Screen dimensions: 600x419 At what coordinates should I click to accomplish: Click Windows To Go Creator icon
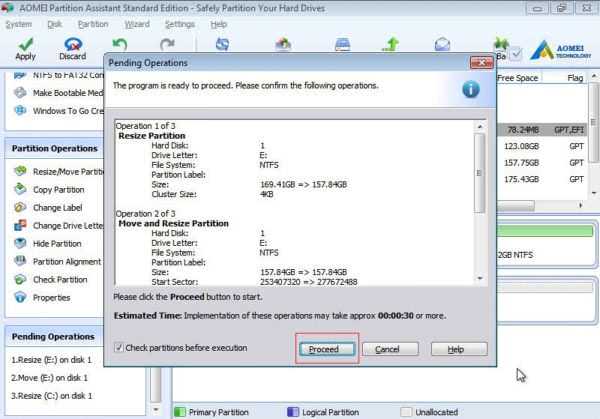20,111
